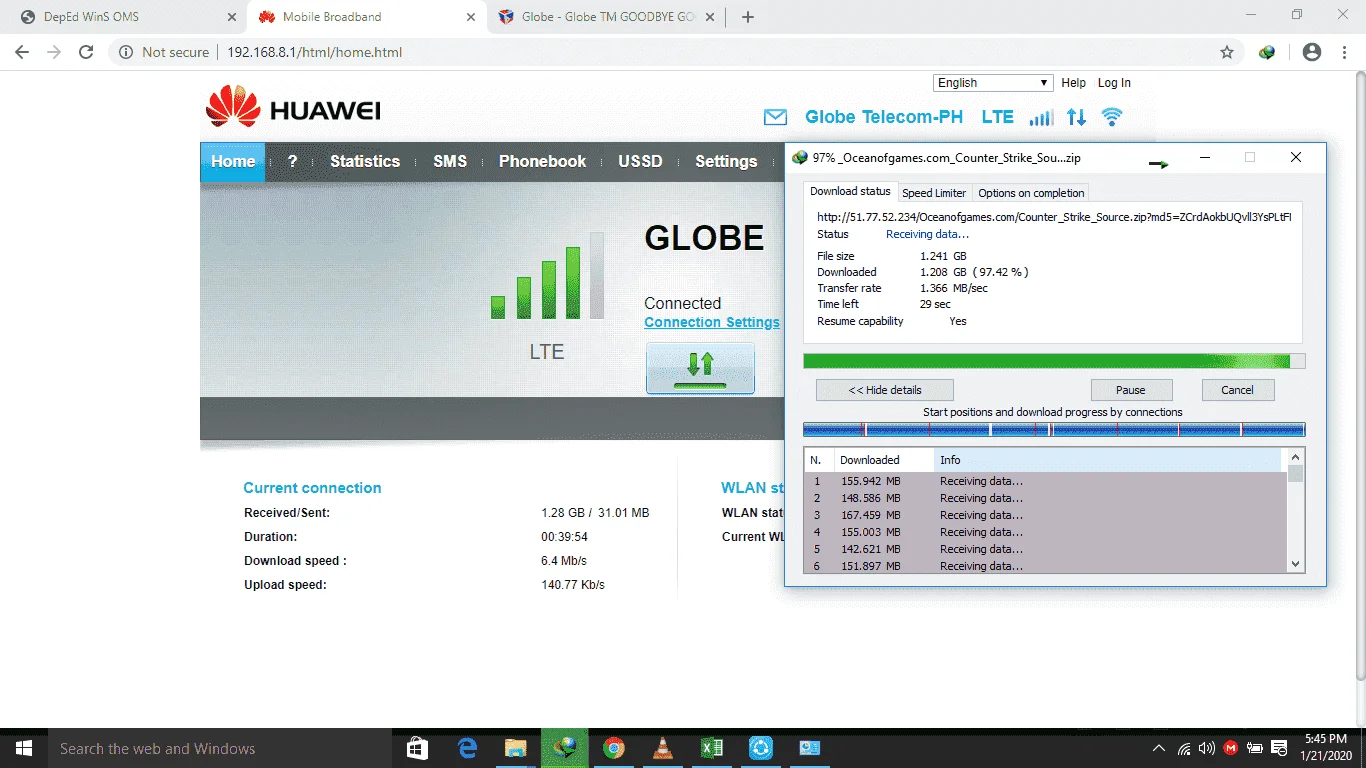1366x768 pixels.
Task: Click the scroll up arrow in connections list
Action: [x=1296, y=457]
